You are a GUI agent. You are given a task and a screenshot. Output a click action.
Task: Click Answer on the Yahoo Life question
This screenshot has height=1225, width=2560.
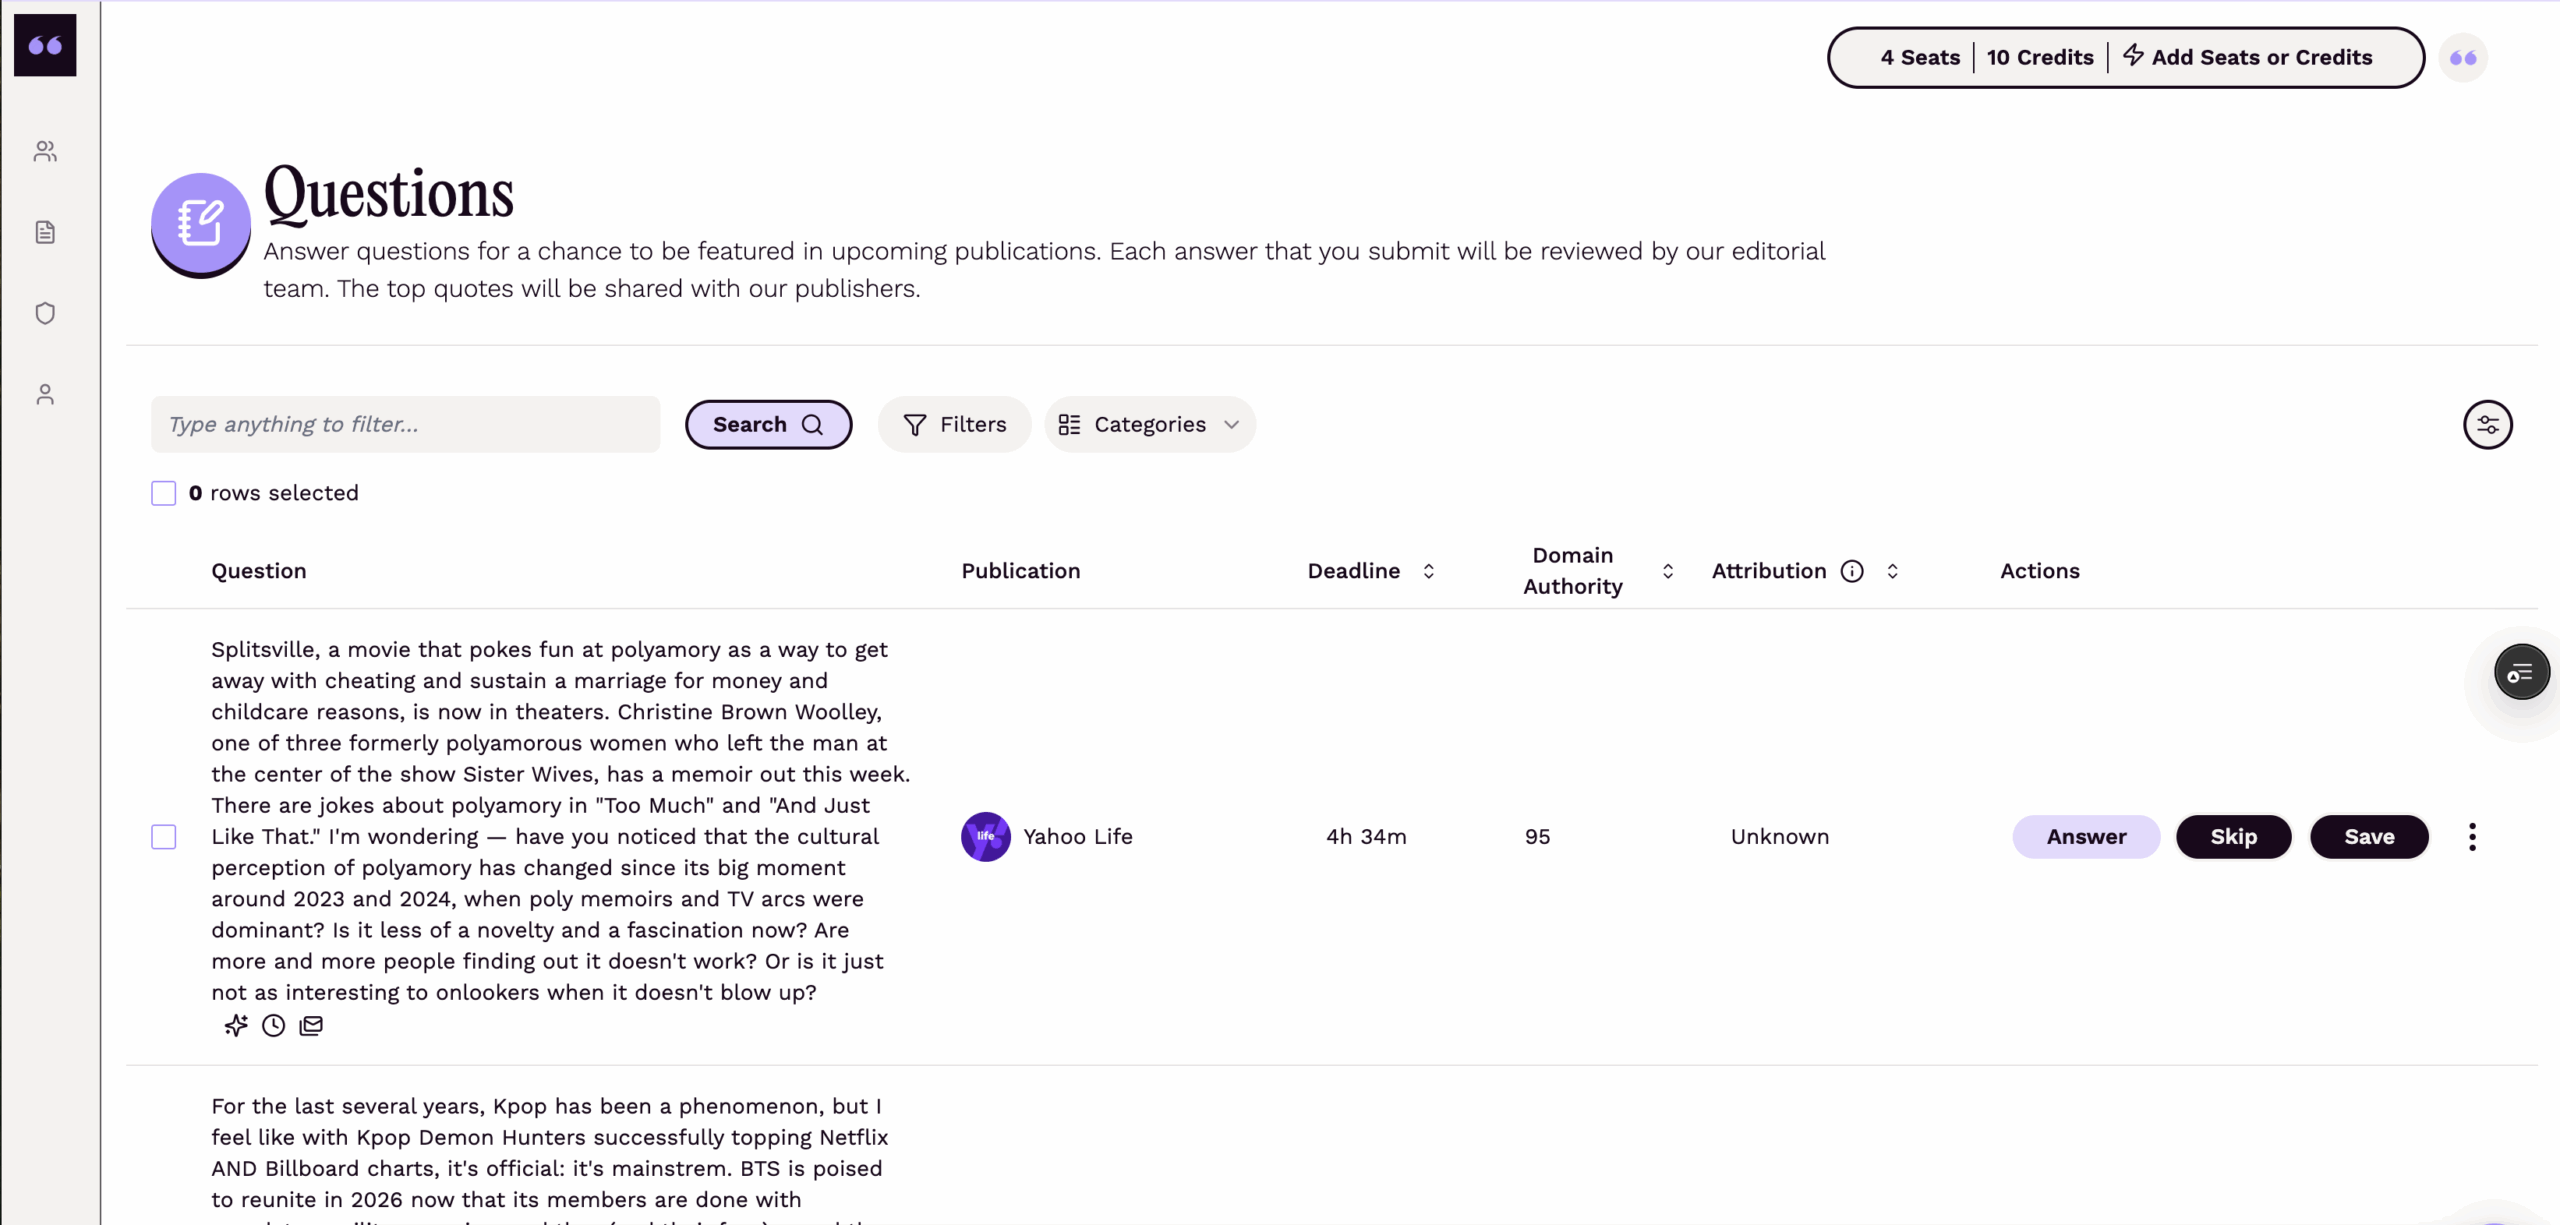click(x=2086, y=836)
